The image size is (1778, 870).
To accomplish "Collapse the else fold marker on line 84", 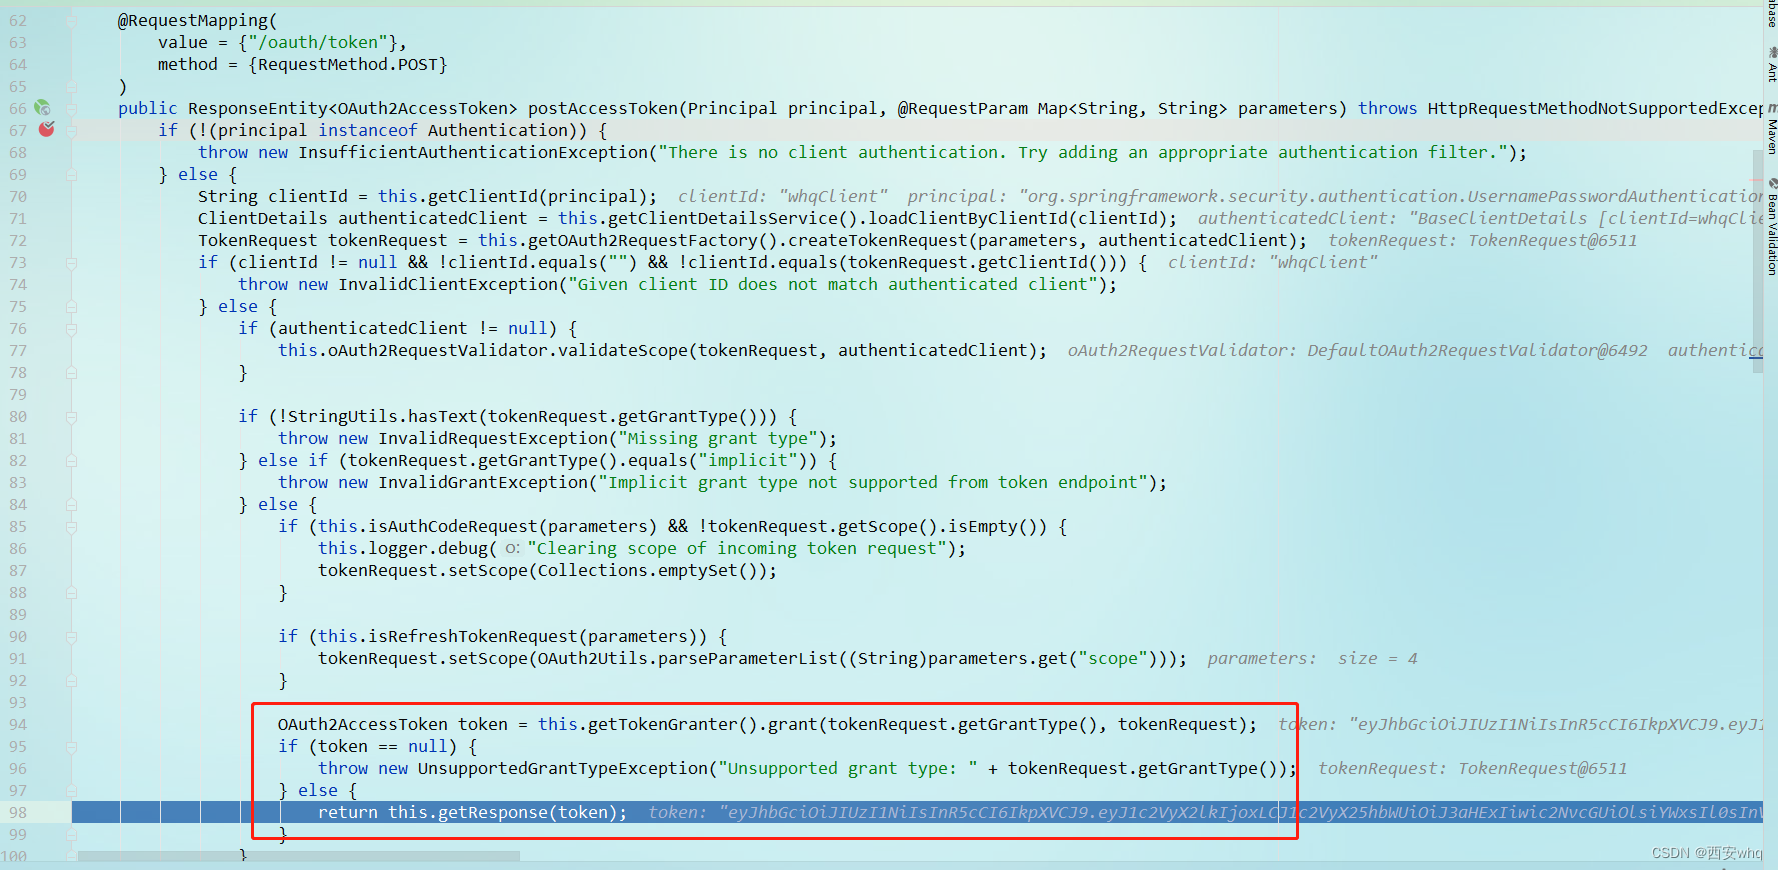I will point(71,504).
